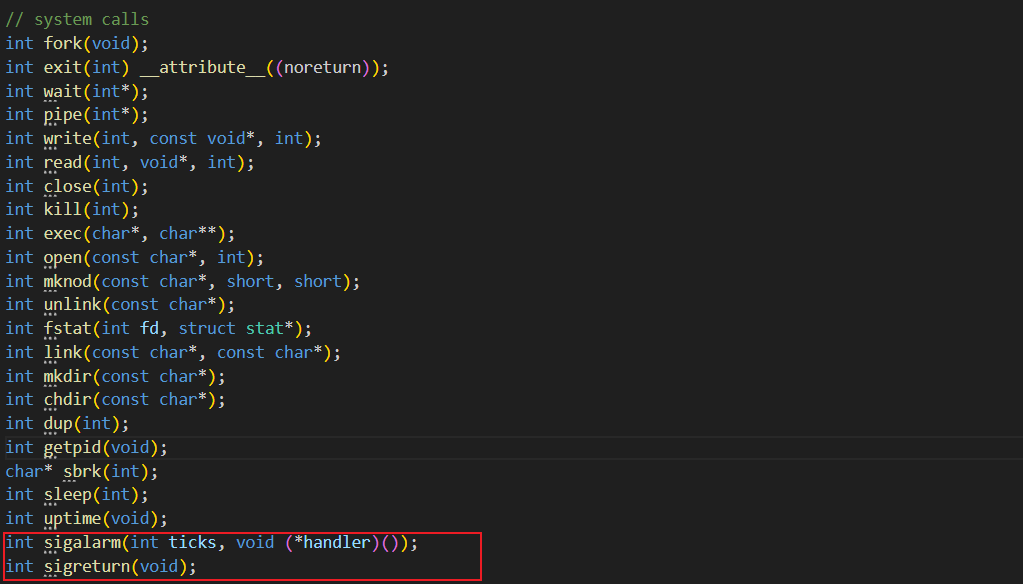Click "const void*" in write declaration
Image resolution: width=1023 pixels, height=584 pixels.
click(x=202, y=138)
